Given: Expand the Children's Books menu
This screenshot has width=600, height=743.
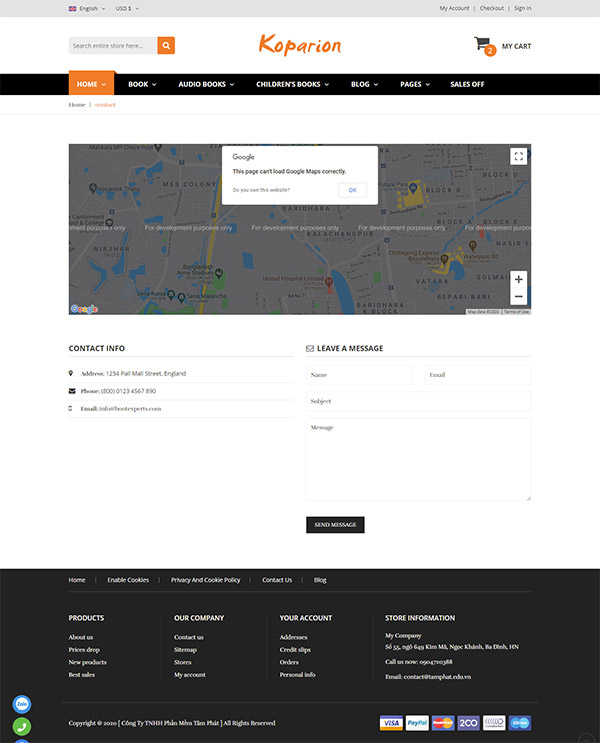Looking at the screenshot, I should (292, 84).
